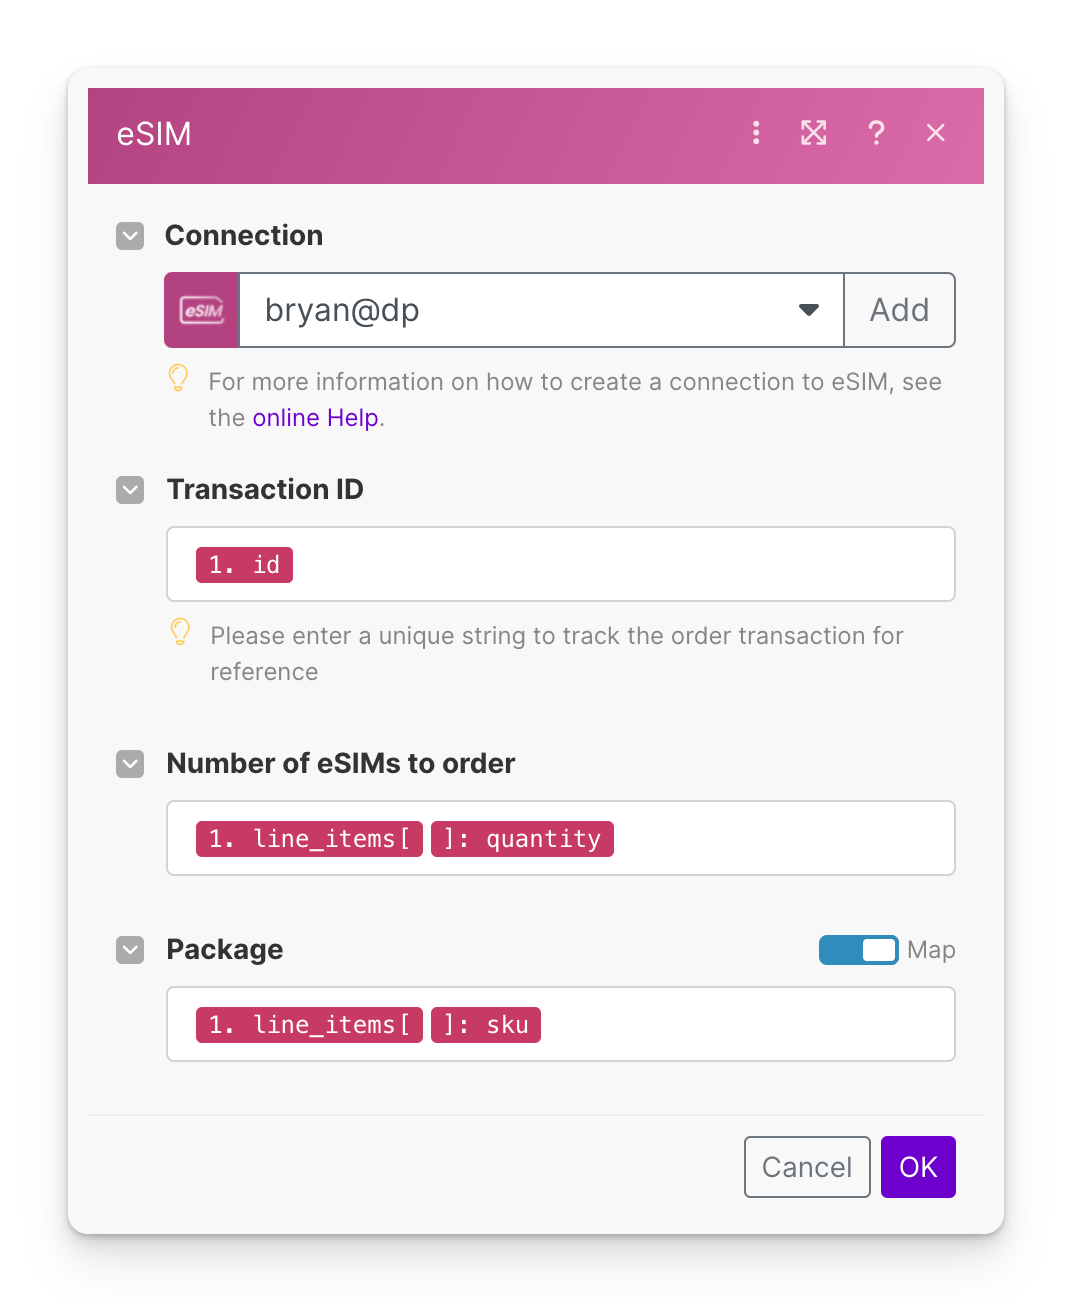The height and width of the screenshot is (1302, 1072).
Task: Click the dropdown caret on the connection selector
Action: pos(808,310)
